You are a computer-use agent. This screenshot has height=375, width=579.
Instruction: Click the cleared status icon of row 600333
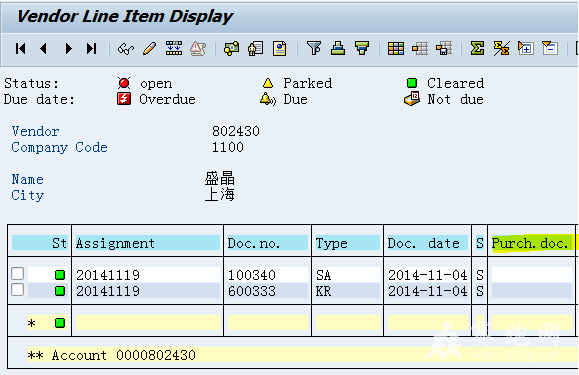(60, 291)
